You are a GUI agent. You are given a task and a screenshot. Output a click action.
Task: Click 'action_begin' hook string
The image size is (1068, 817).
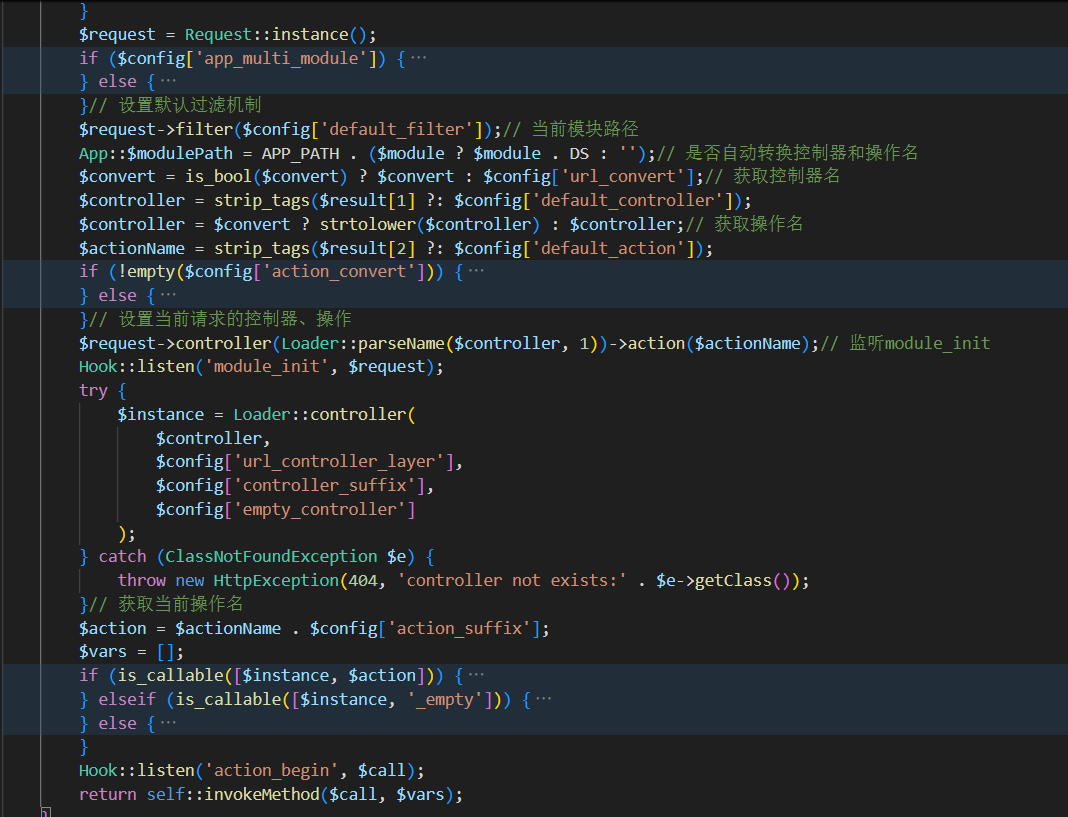(x=271, y=771)
